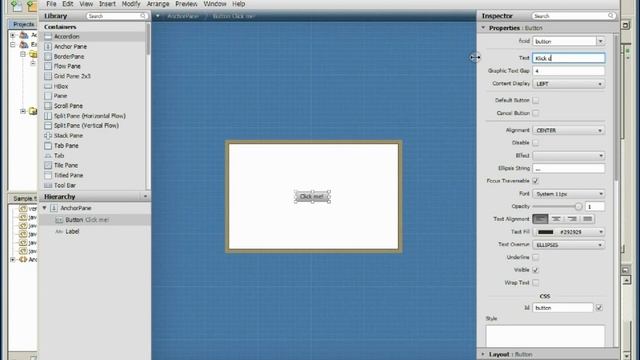640x360 pixels.
Task: Toggle the CSS Id checkbox
Action: pyautogui.click(x=599, y=308)
